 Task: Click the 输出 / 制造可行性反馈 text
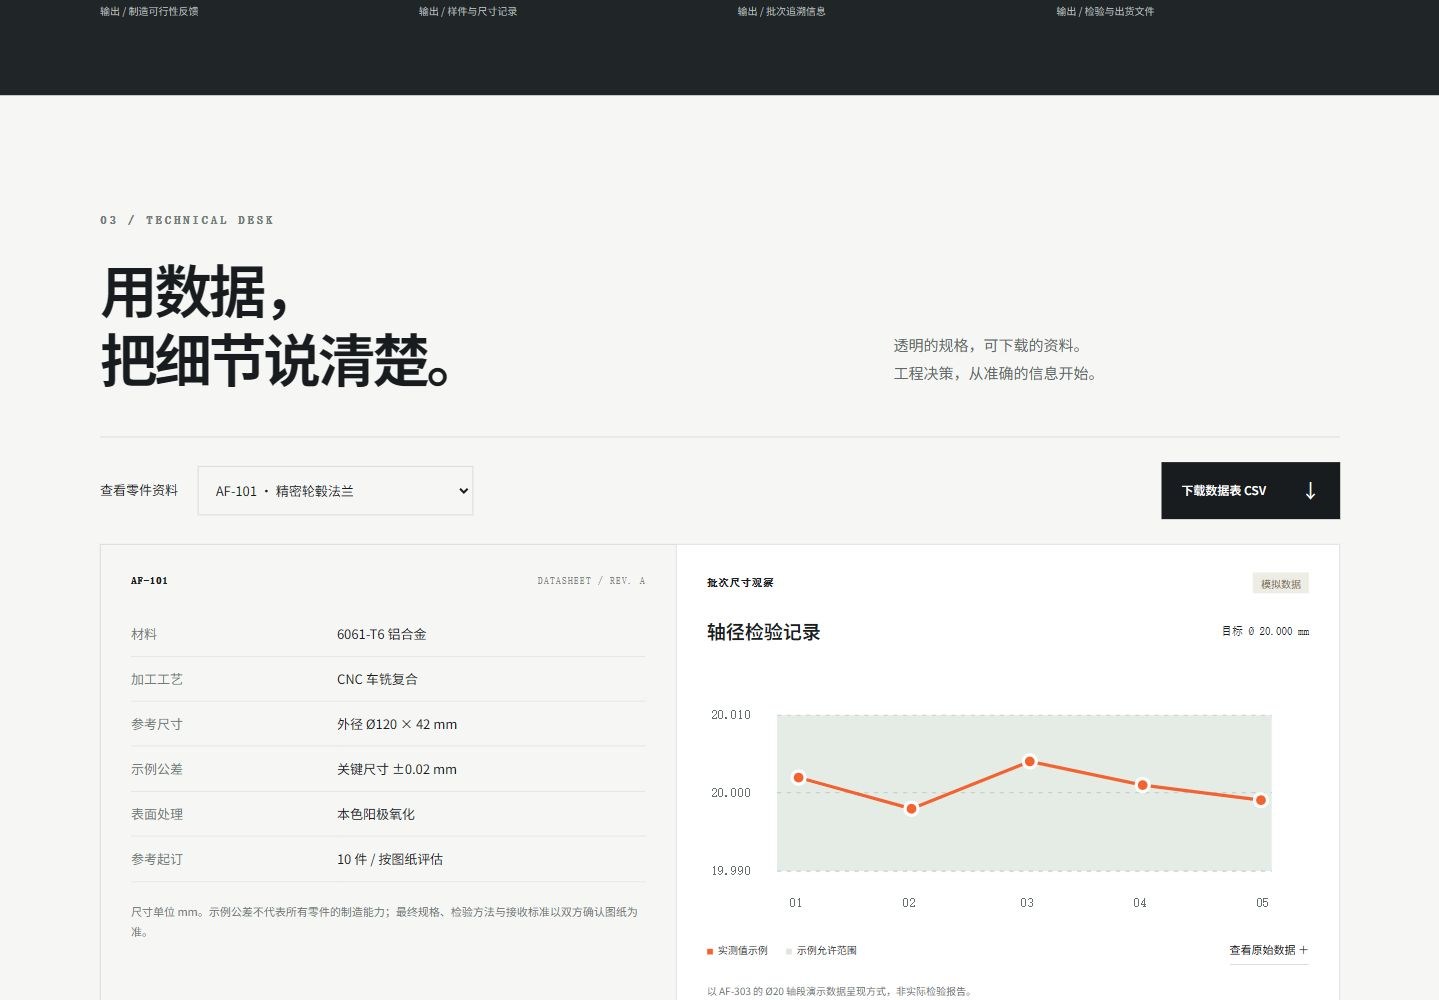(x=149, y=12)
